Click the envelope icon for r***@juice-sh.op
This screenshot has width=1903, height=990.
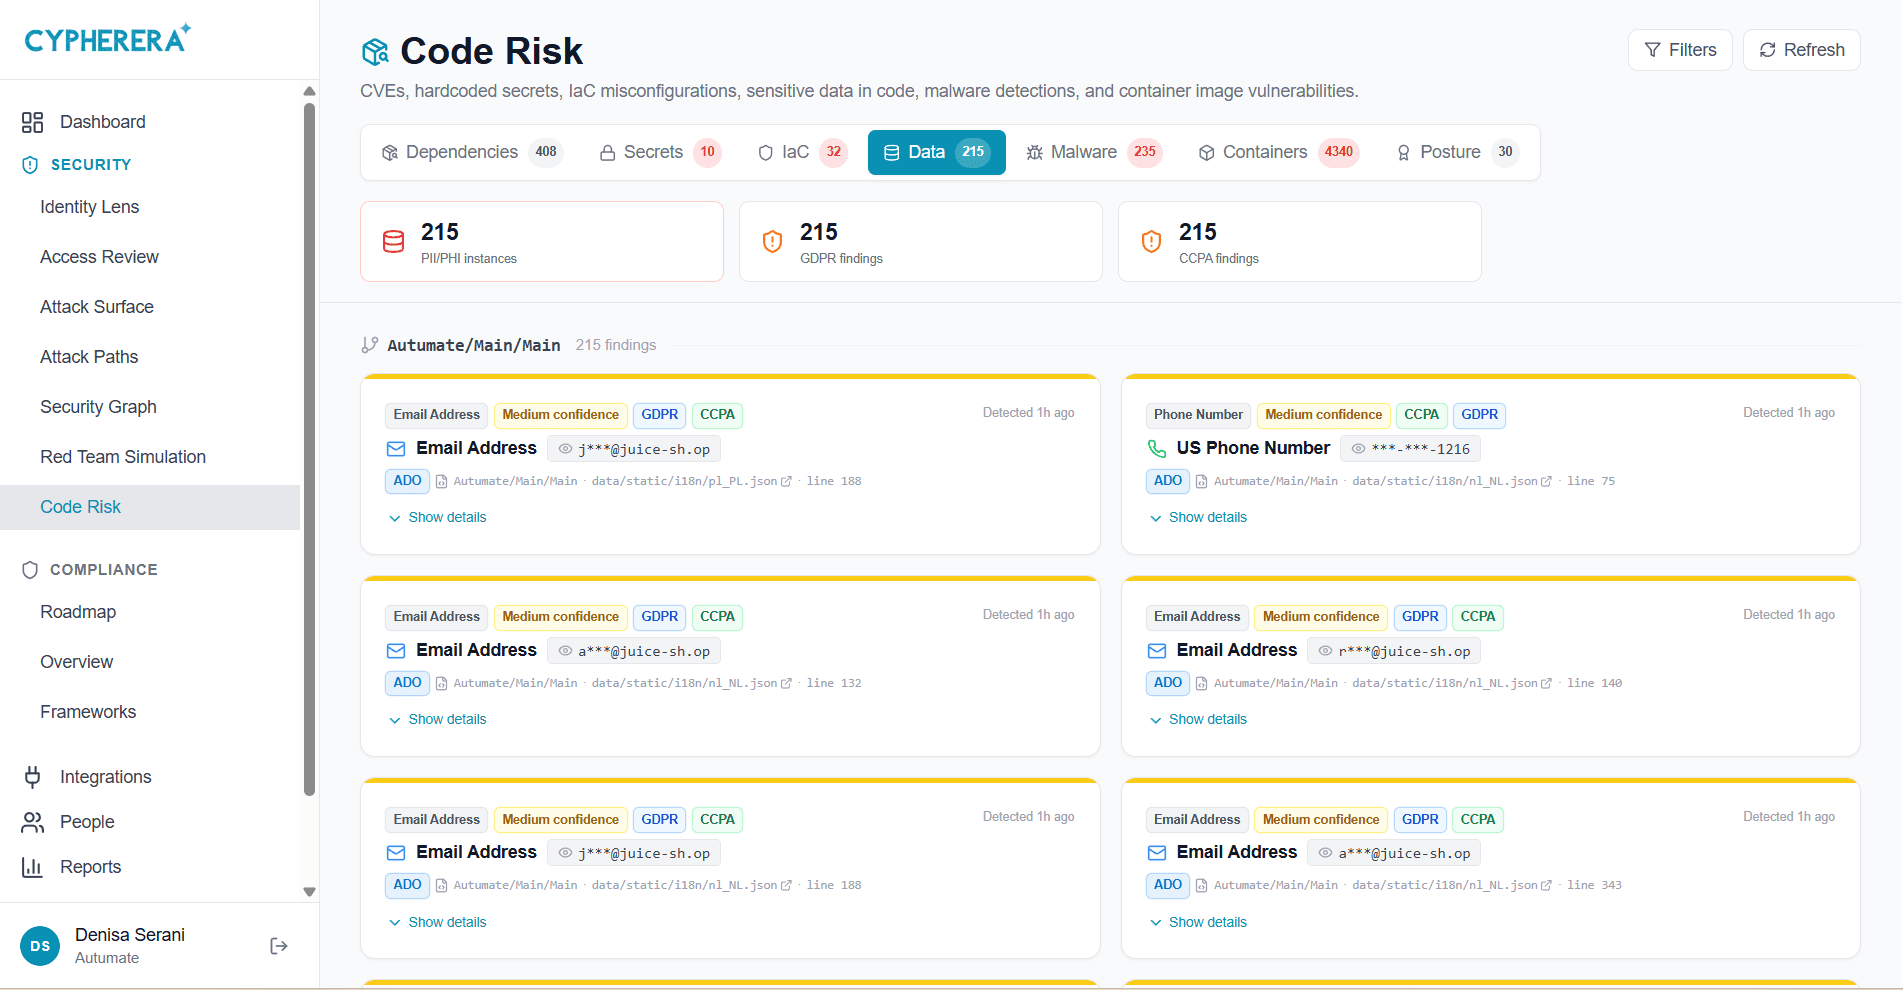[1157, 651]
